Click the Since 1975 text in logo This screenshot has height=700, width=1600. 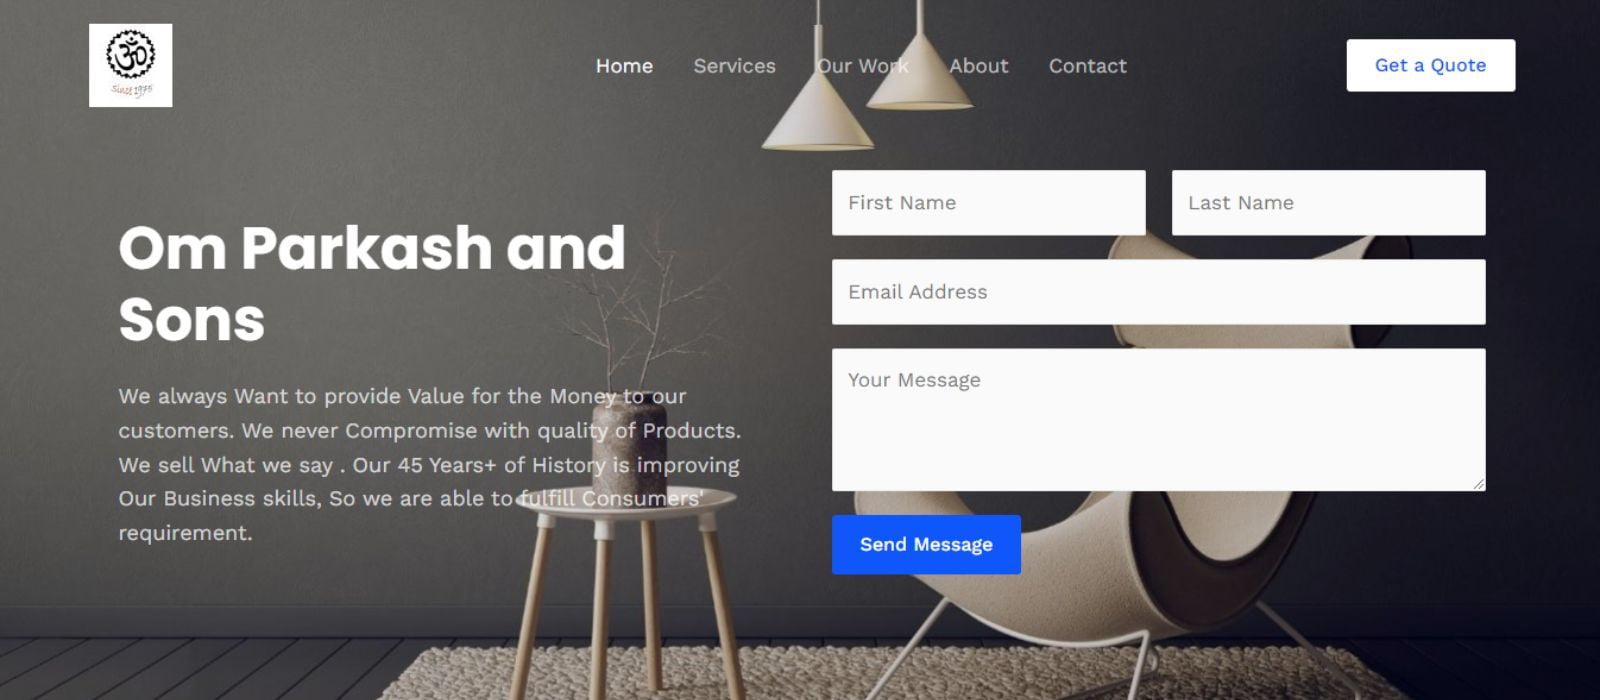click(131, 90)
